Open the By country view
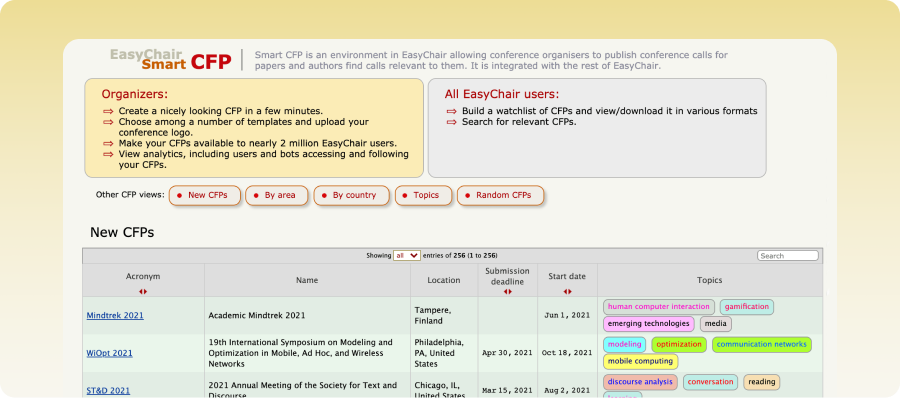 (351, 195)
